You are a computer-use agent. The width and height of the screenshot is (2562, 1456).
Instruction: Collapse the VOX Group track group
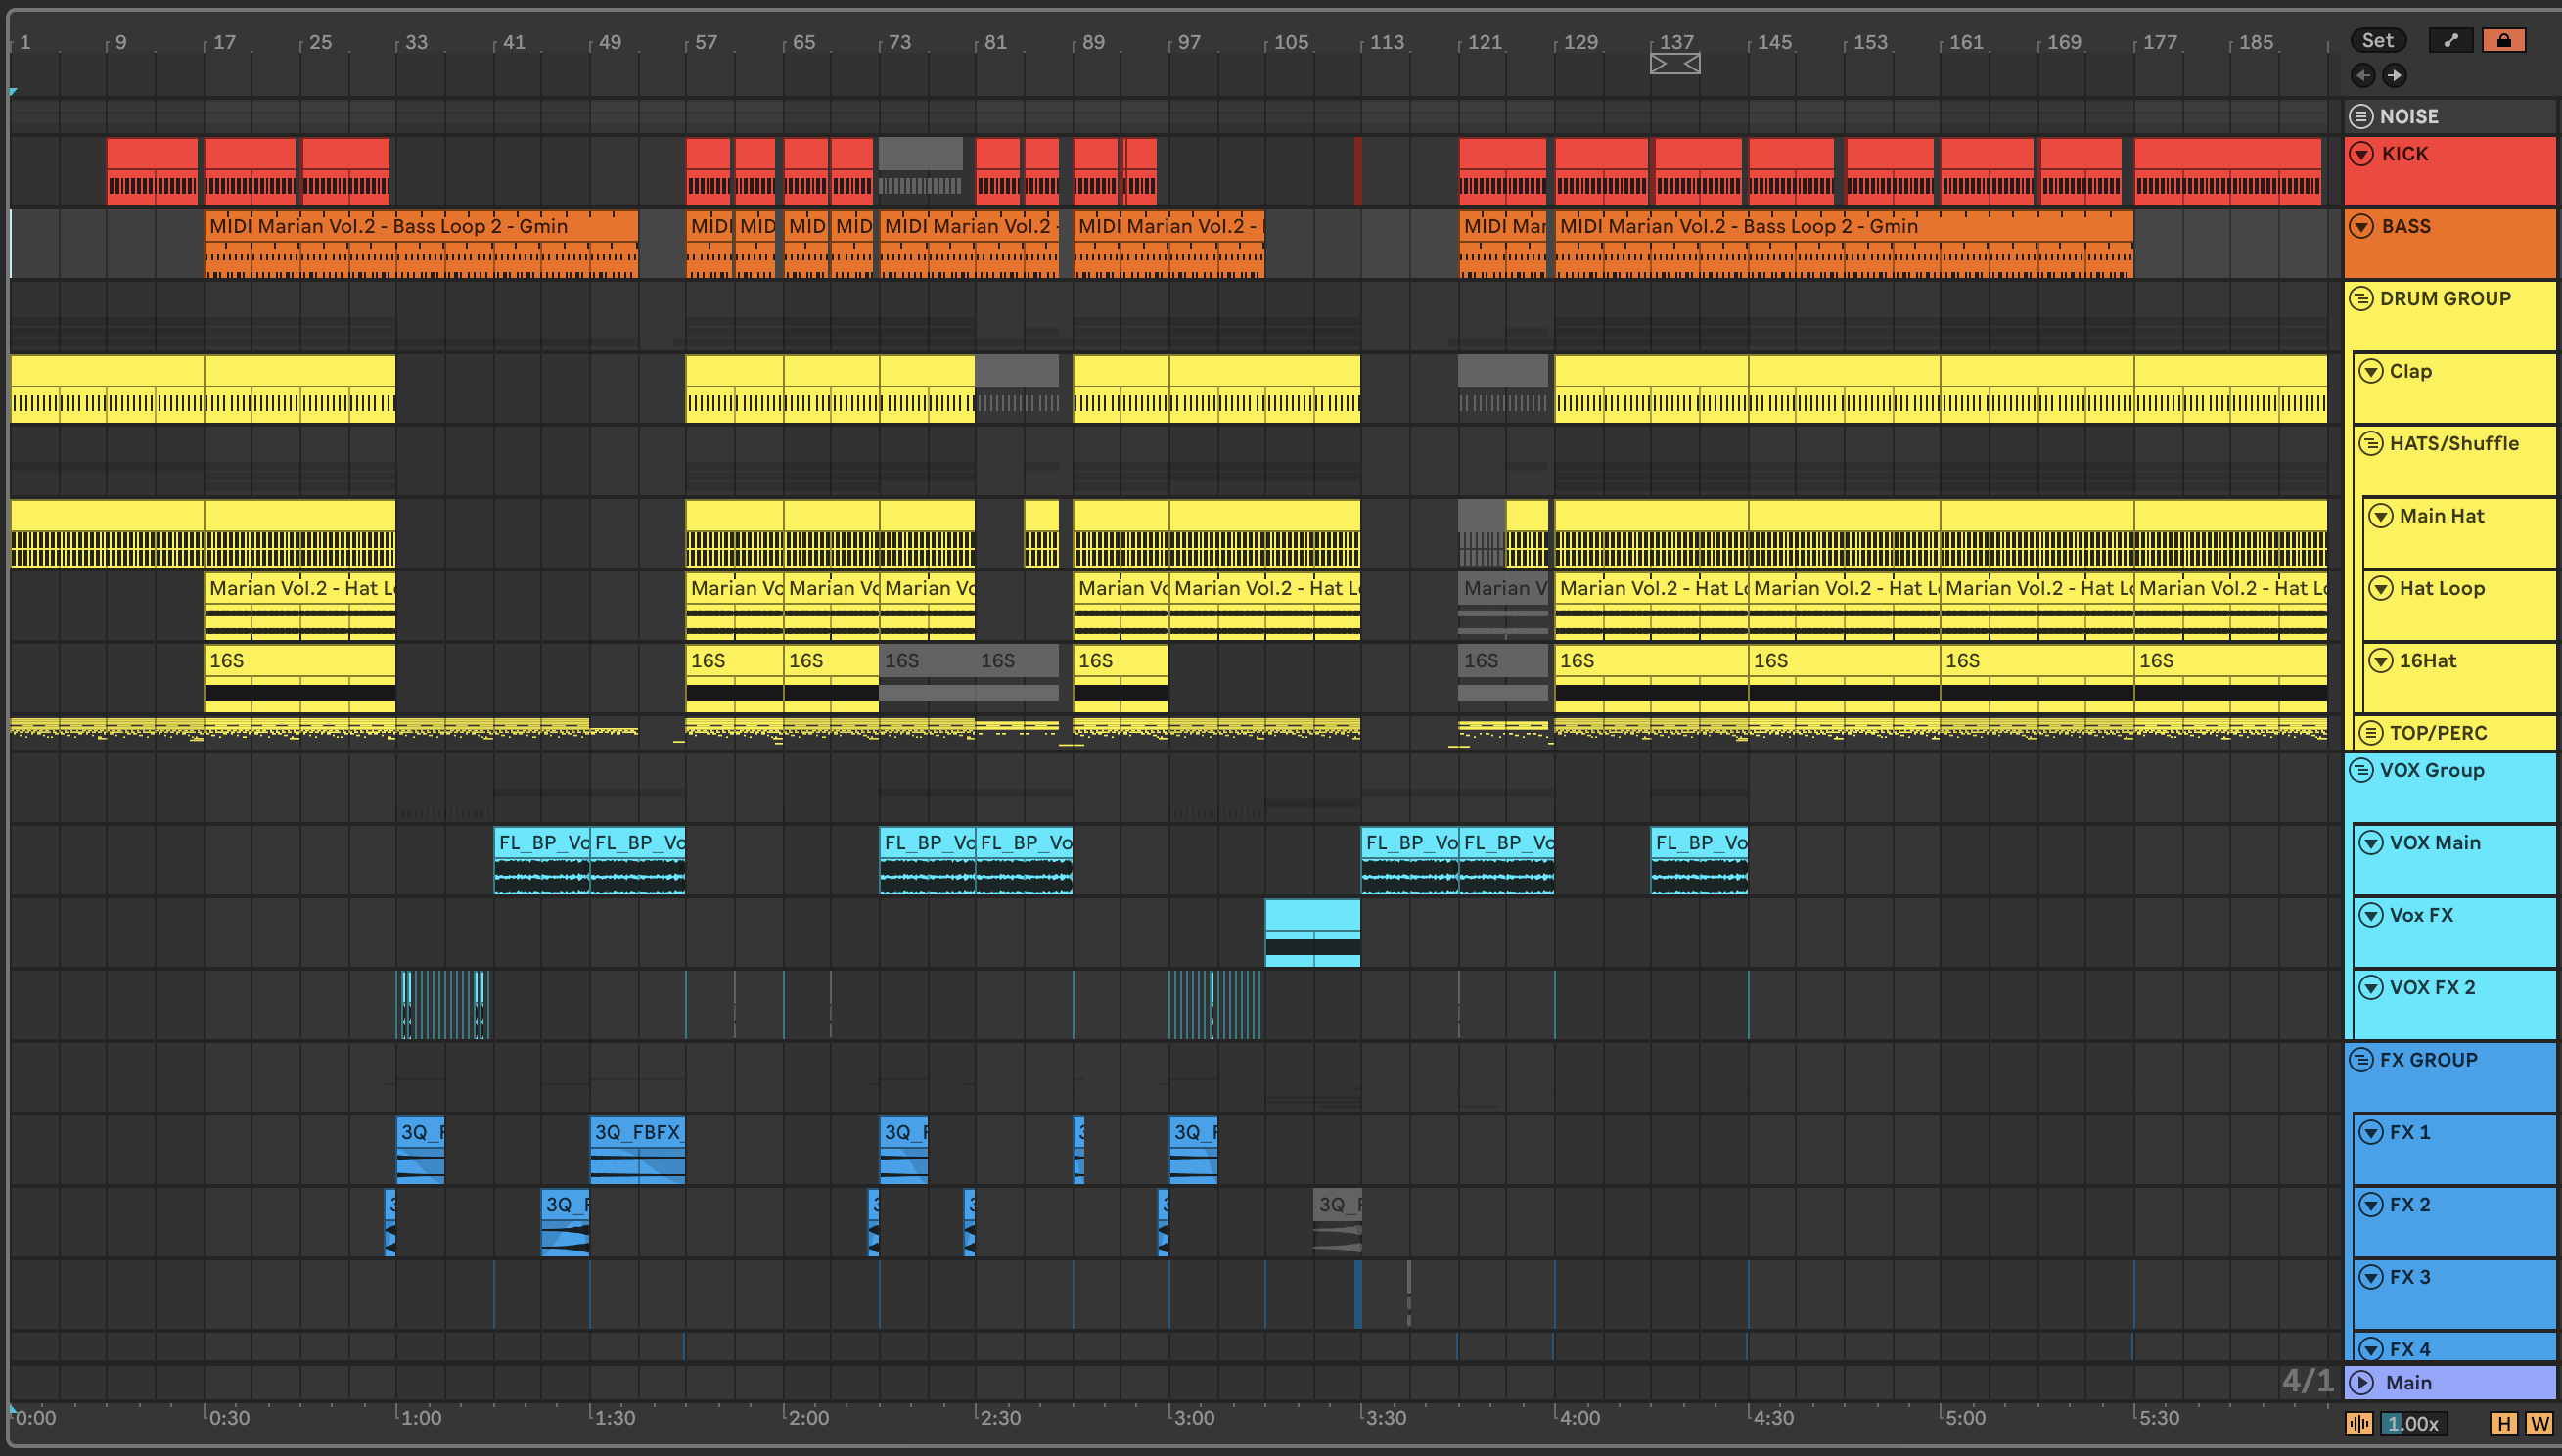pyautogui.click(x=2361, y=770)
